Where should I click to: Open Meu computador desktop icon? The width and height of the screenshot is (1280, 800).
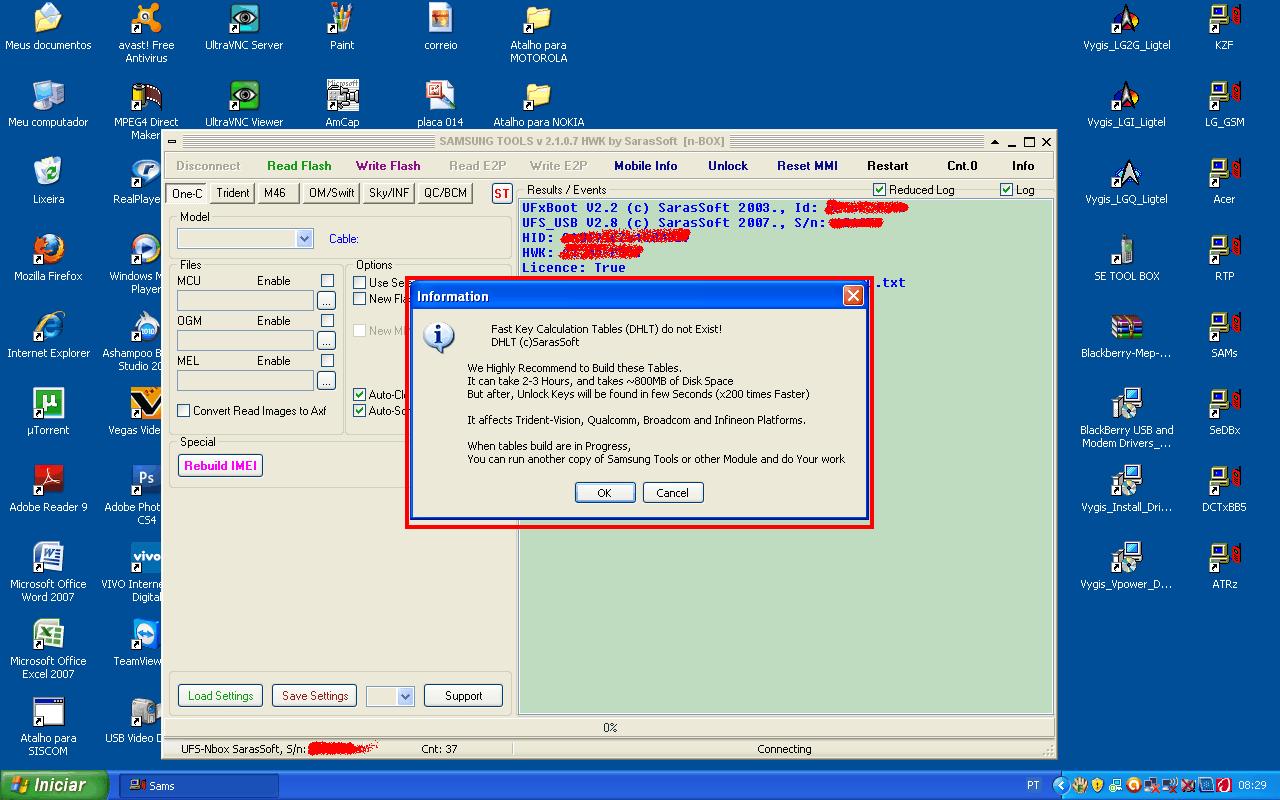tap(48, 104)
